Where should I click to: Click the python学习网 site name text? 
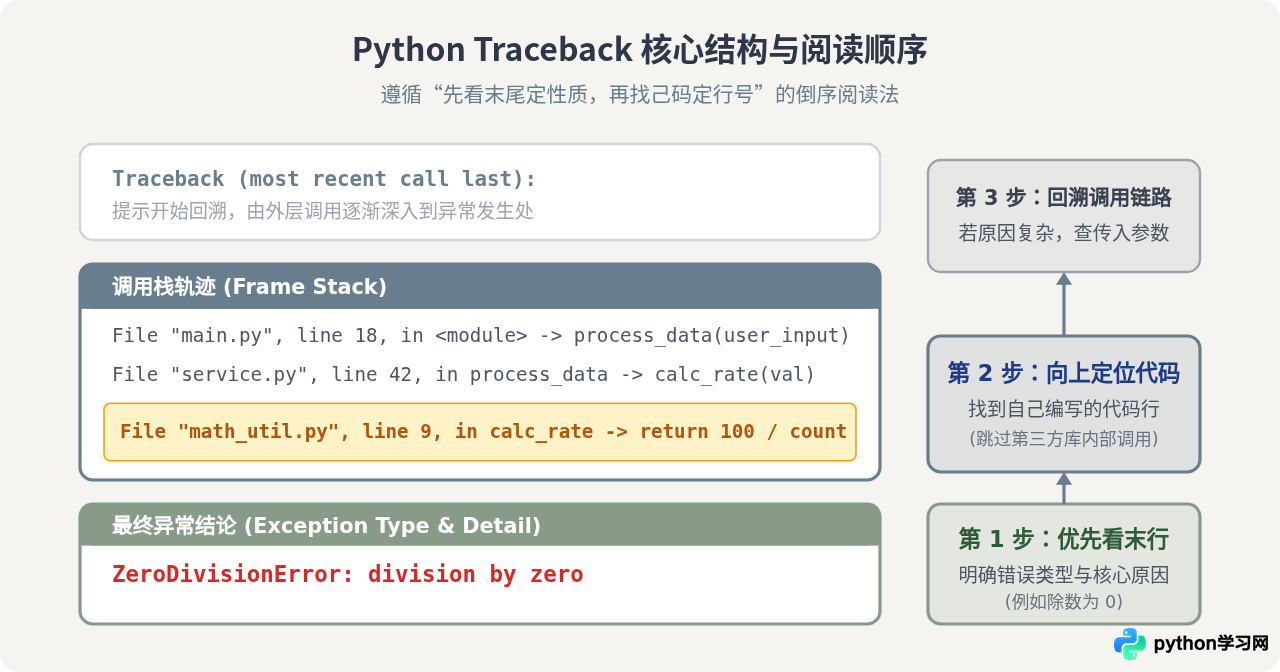[x=1211, y=644]
